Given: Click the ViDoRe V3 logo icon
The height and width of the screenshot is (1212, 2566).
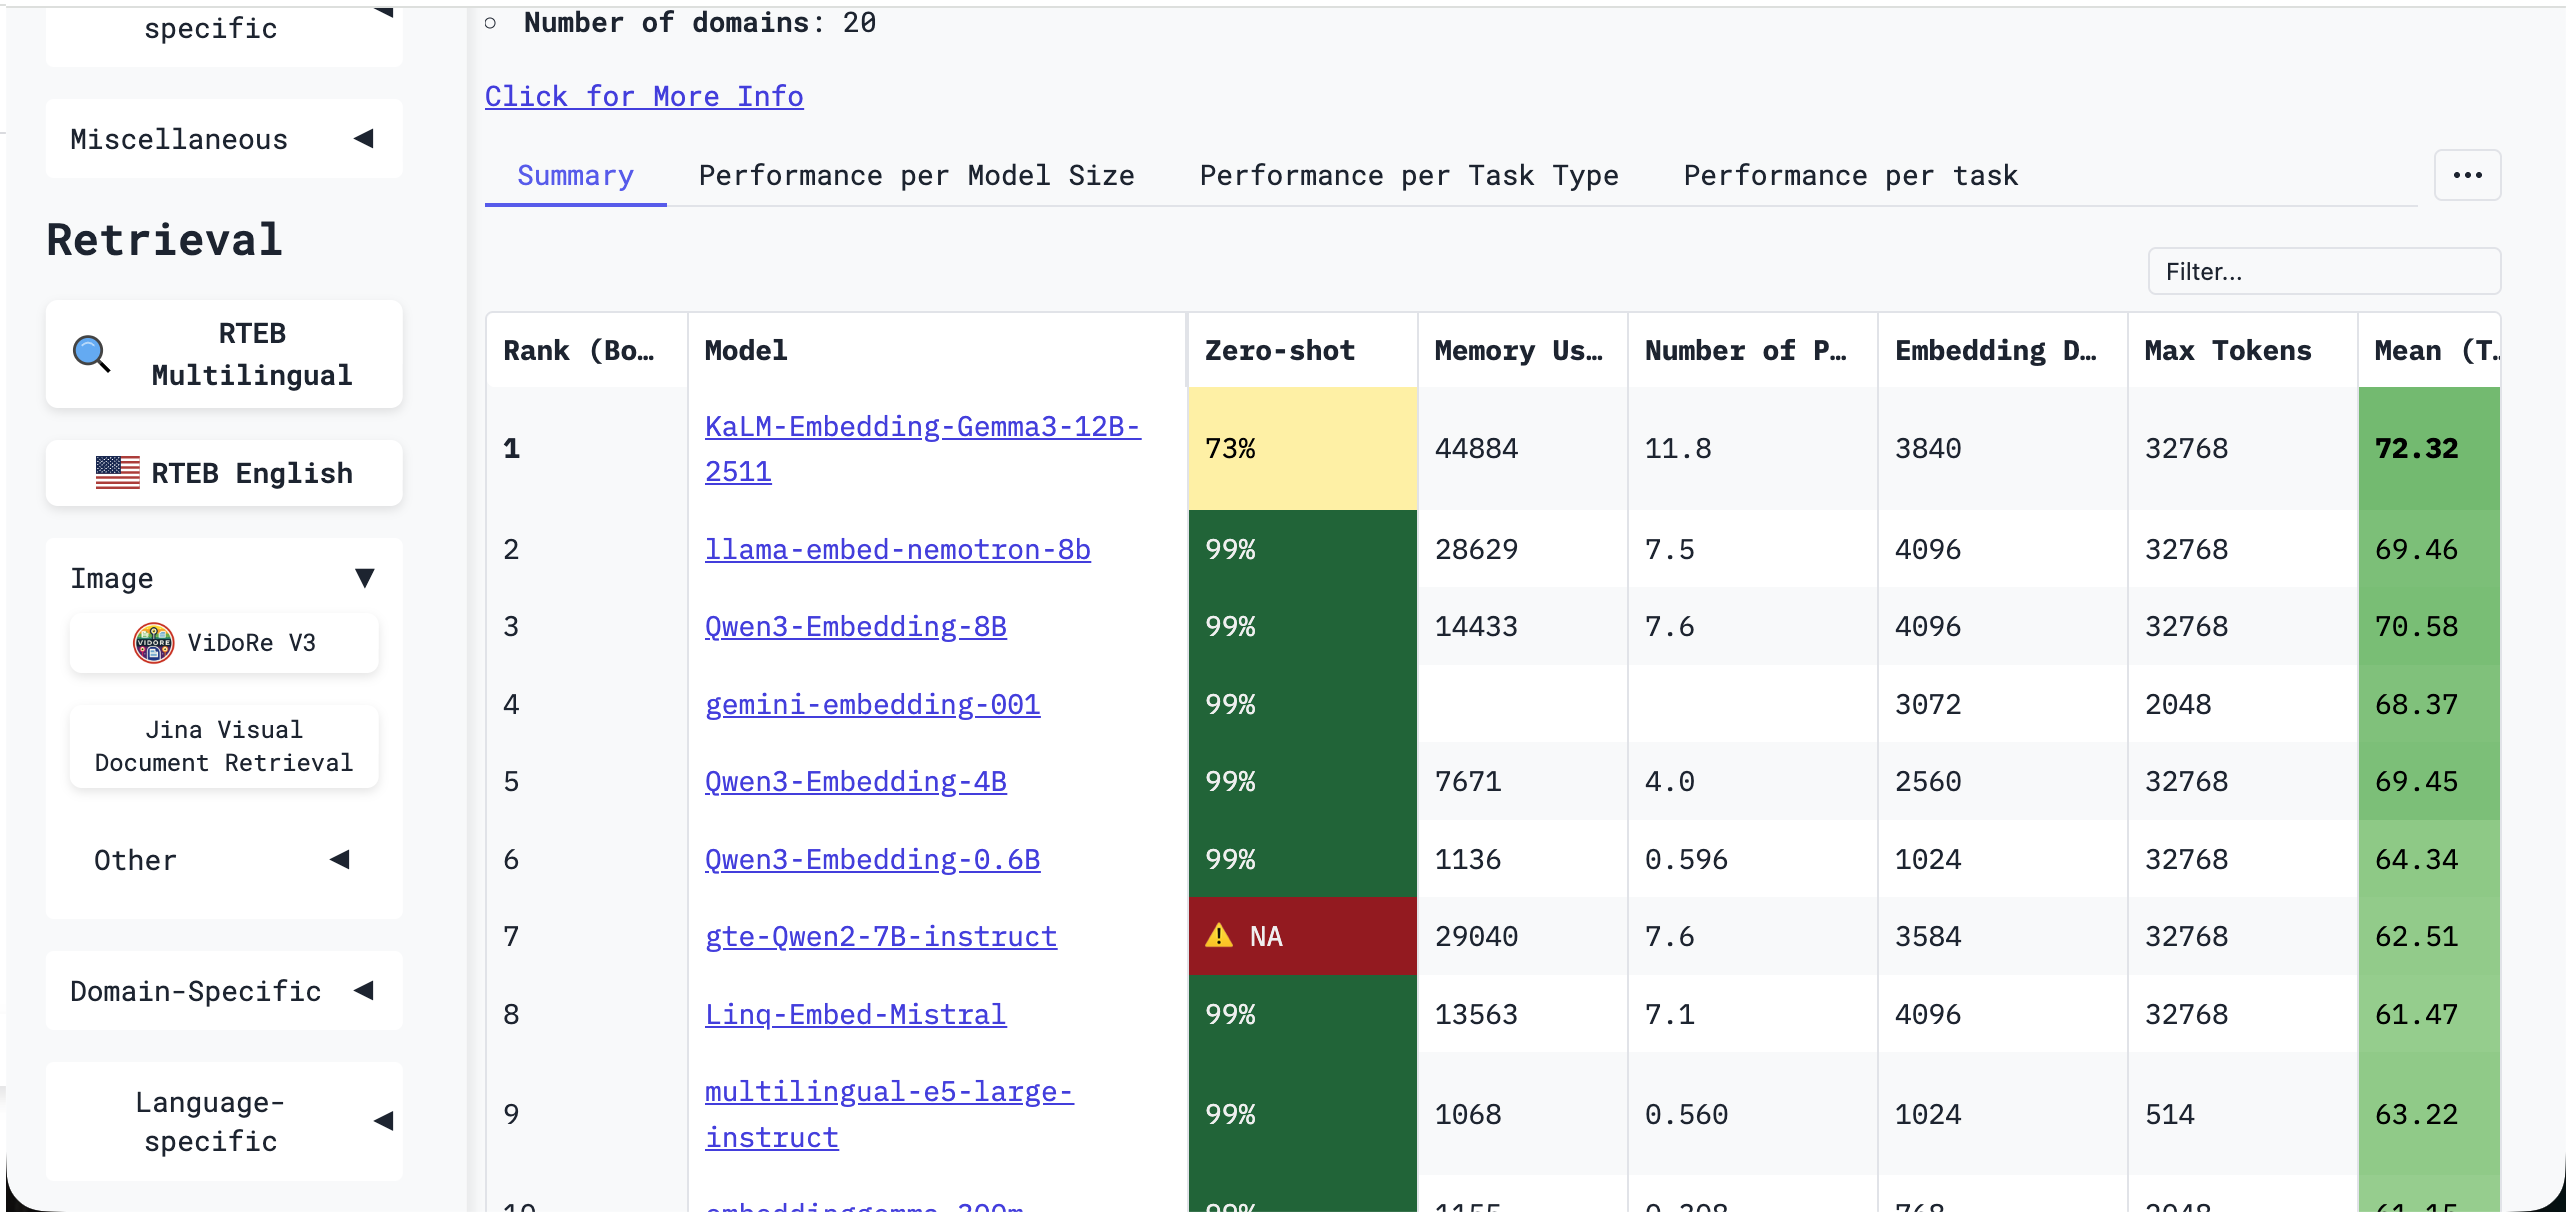Looking at the screenshot, I should [153, 643].
